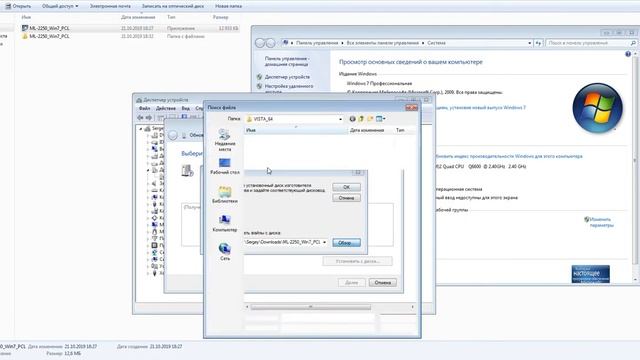This screenshot has height=360, width=640.
Task: Click forward arrow in Device Manager toolbar
Action: pyautogui.click(x=149, y=118)
